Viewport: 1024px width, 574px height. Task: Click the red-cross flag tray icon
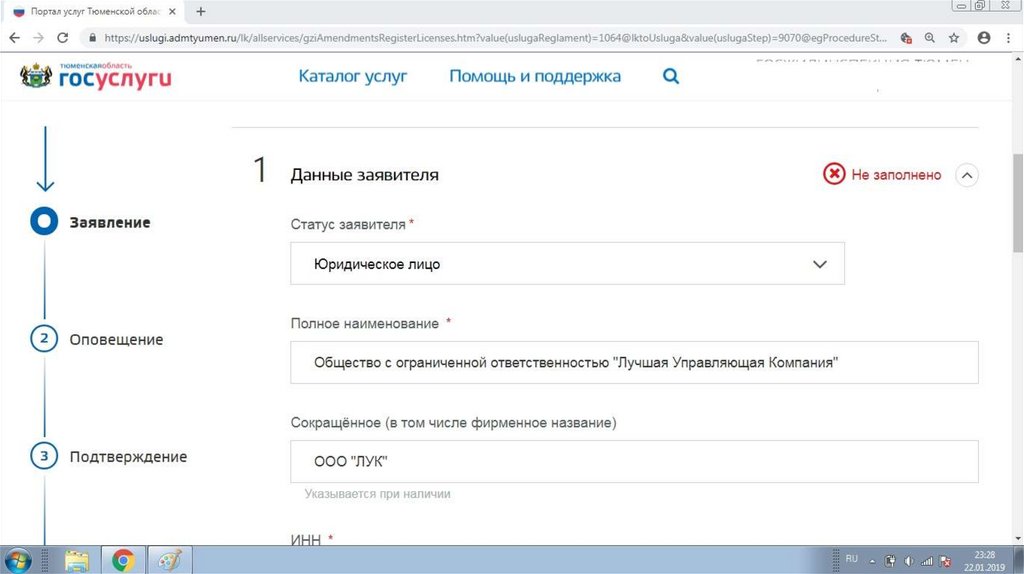pyautogui.click(x=945, y=561)
